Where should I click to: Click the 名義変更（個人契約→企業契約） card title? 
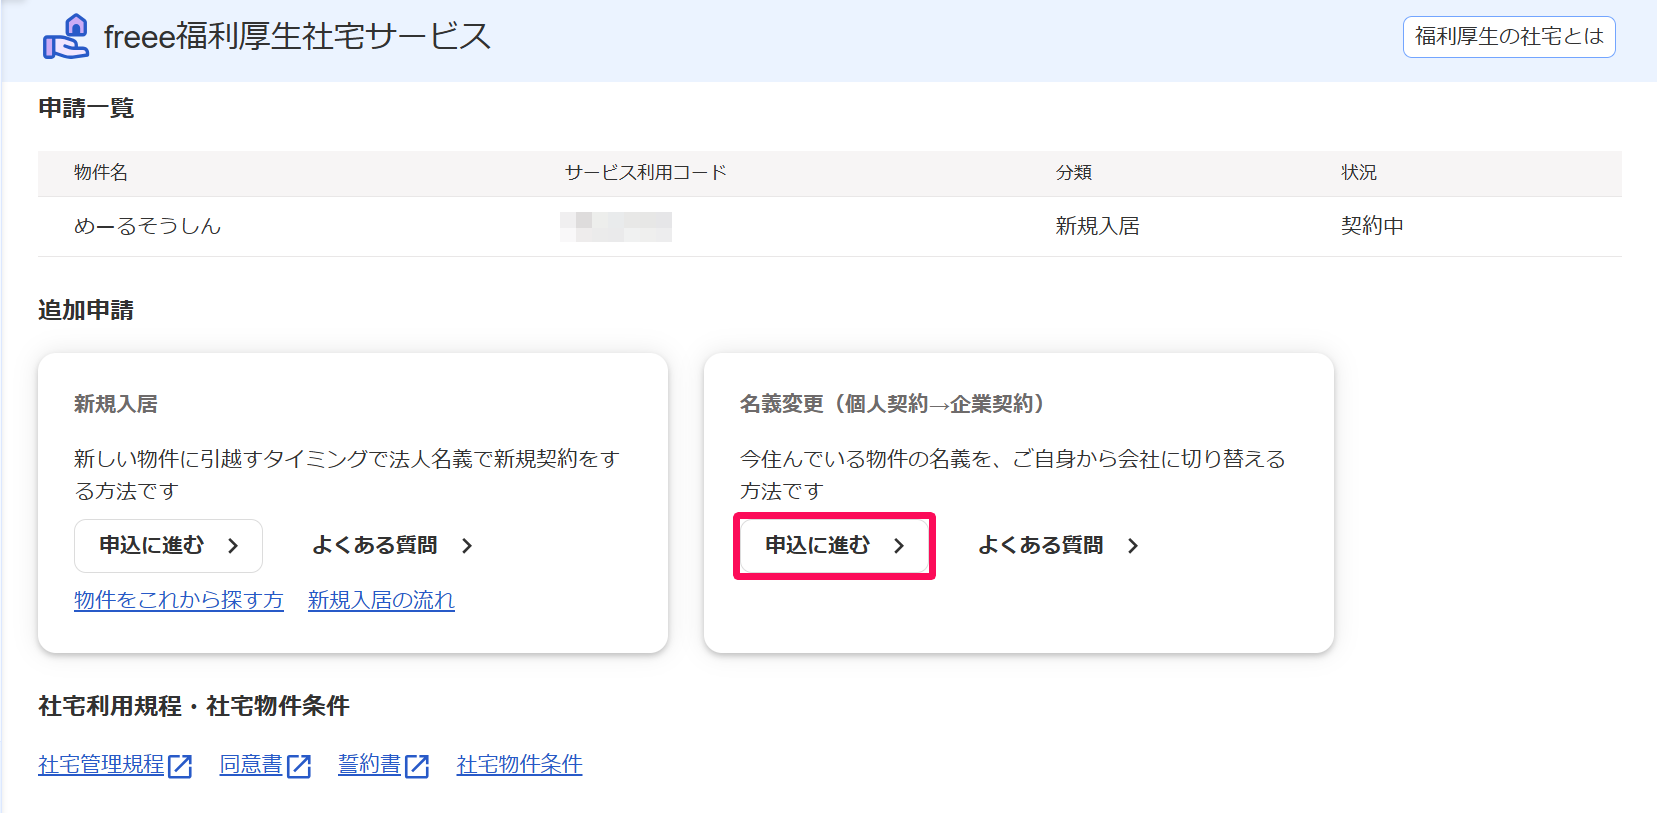(893, 404)
